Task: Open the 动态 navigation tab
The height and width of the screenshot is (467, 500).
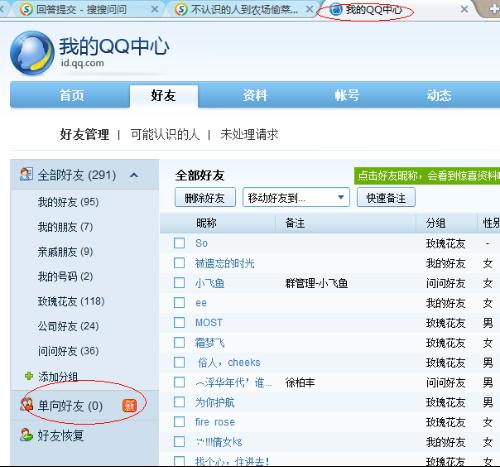Action: pyautogui.click(x=439, y=95)
